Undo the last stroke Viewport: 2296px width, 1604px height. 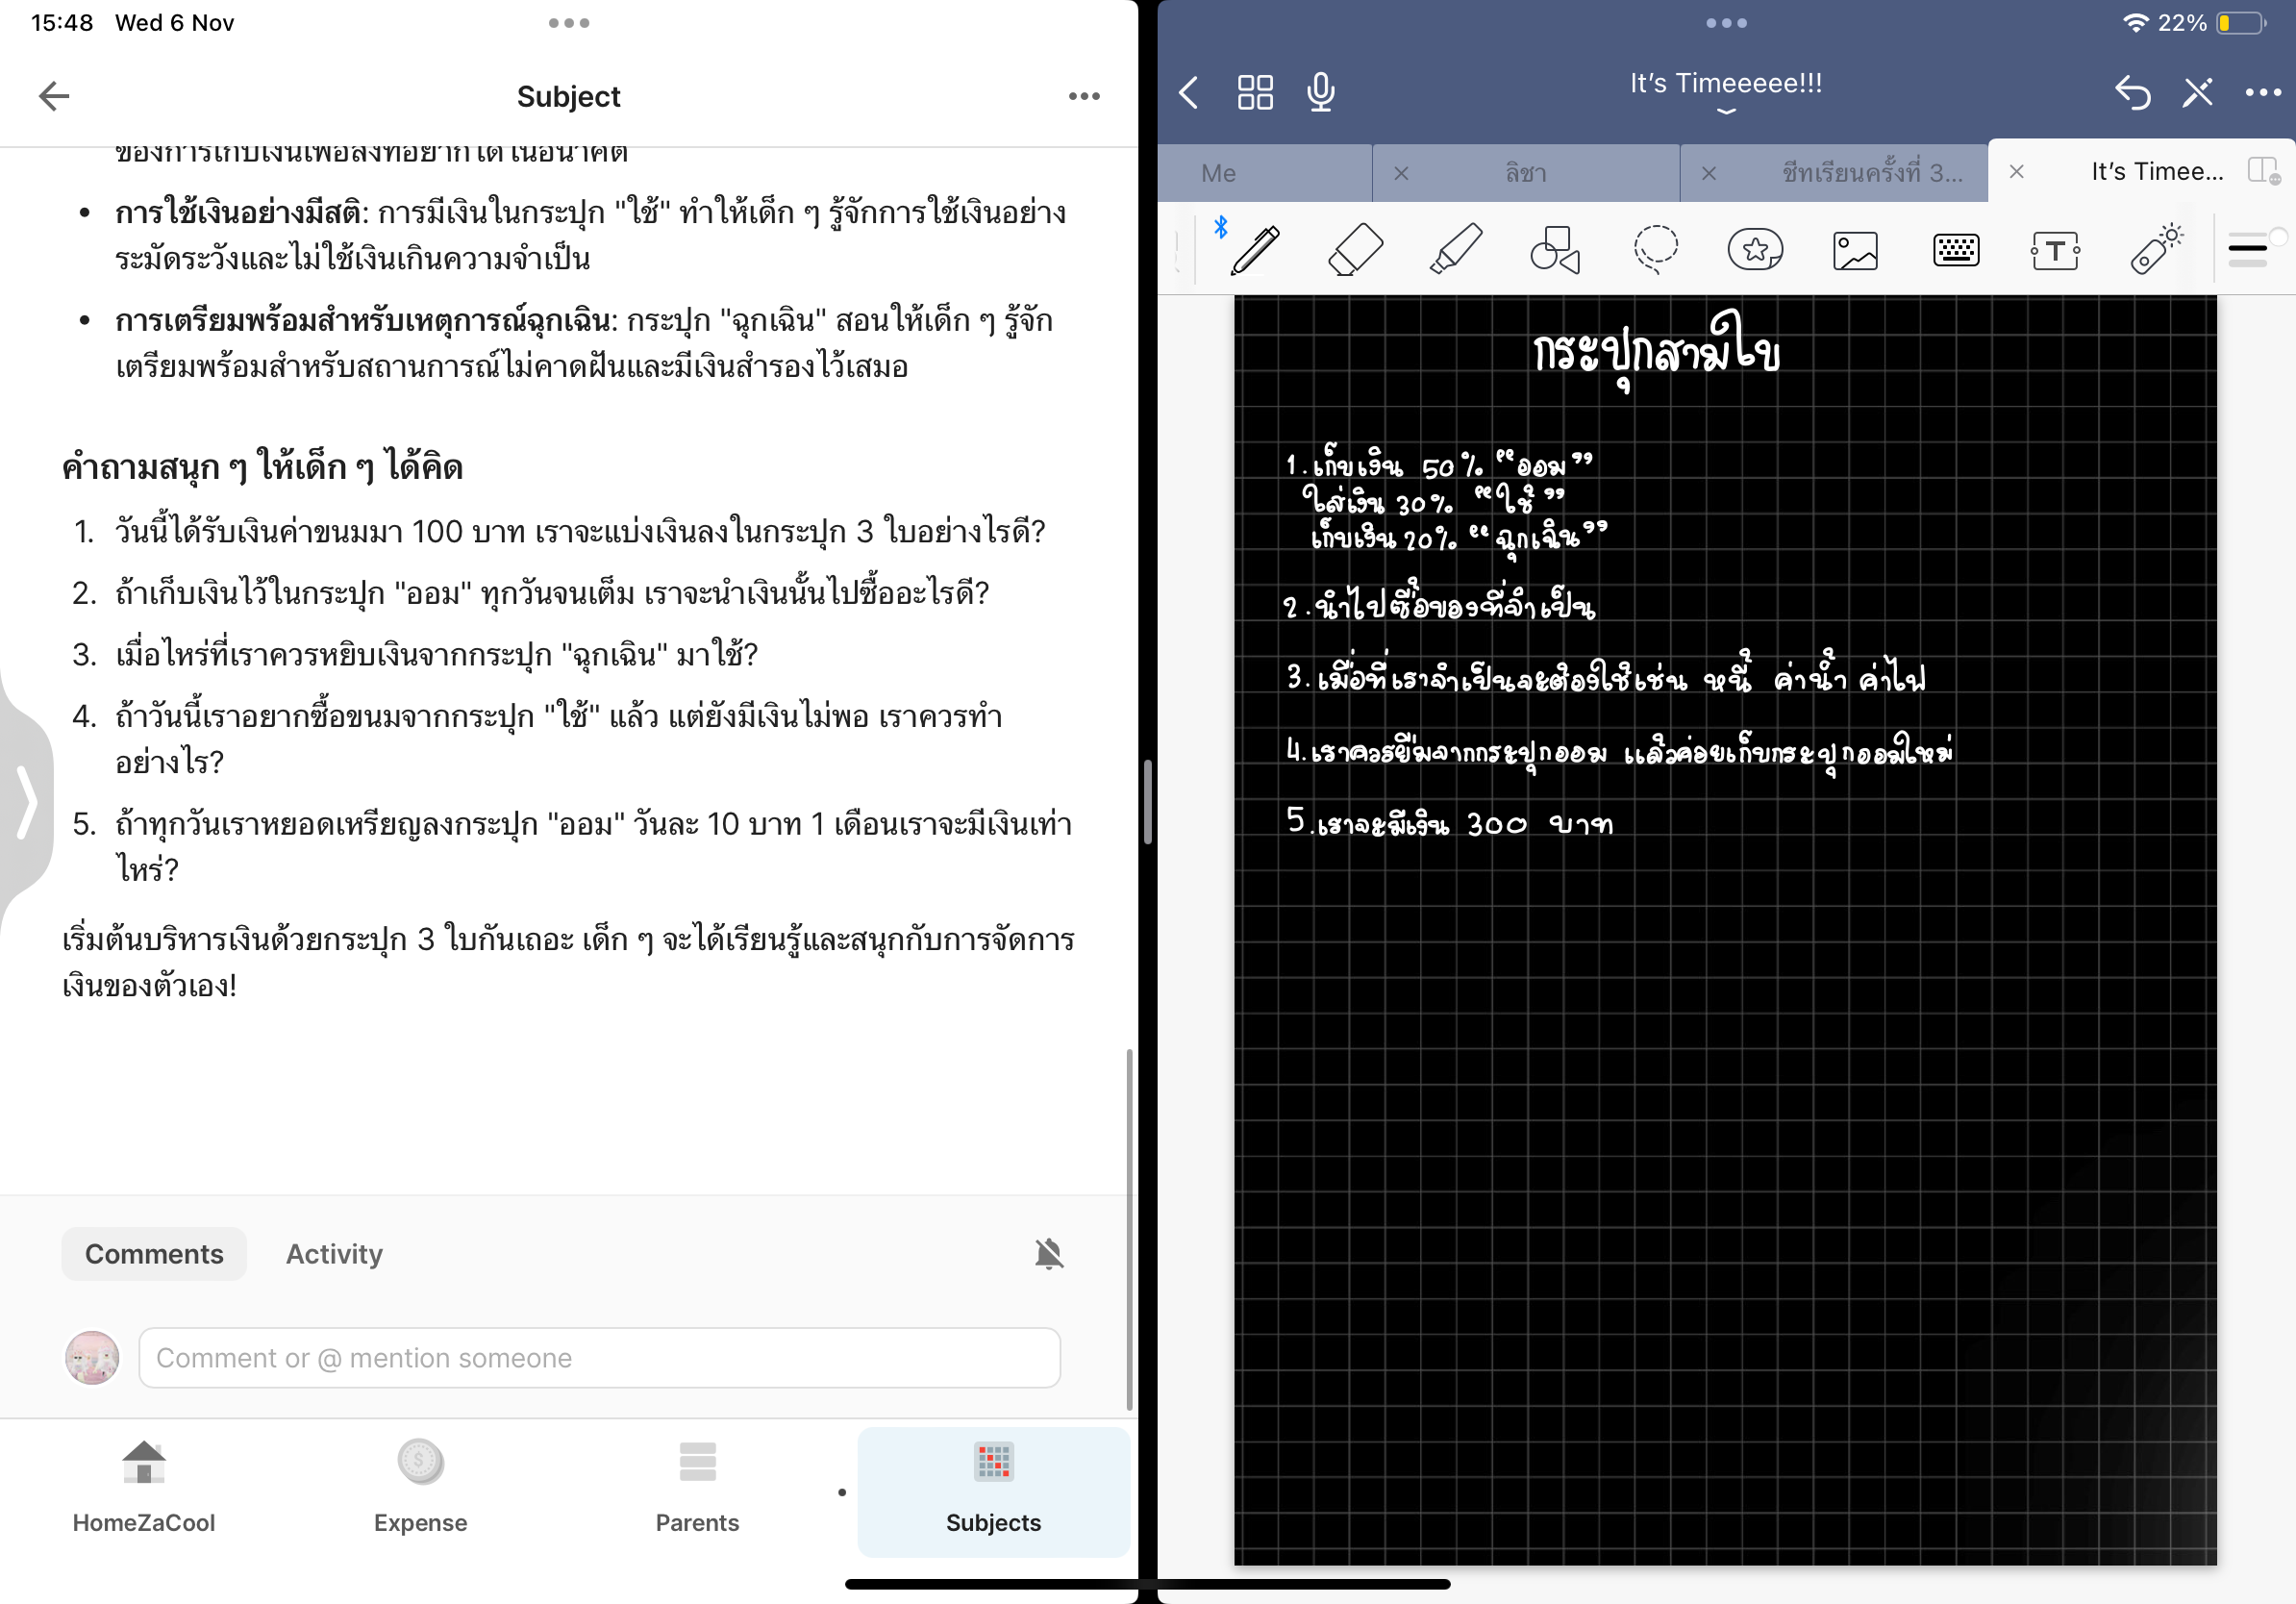pos(2131,93)
